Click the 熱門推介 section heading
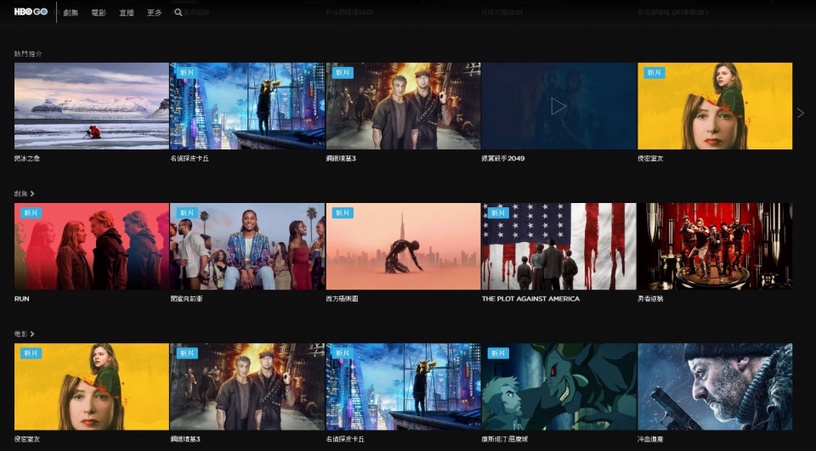Image resolution: width=816 pixels, height=451 pixels. coord(28,54)
